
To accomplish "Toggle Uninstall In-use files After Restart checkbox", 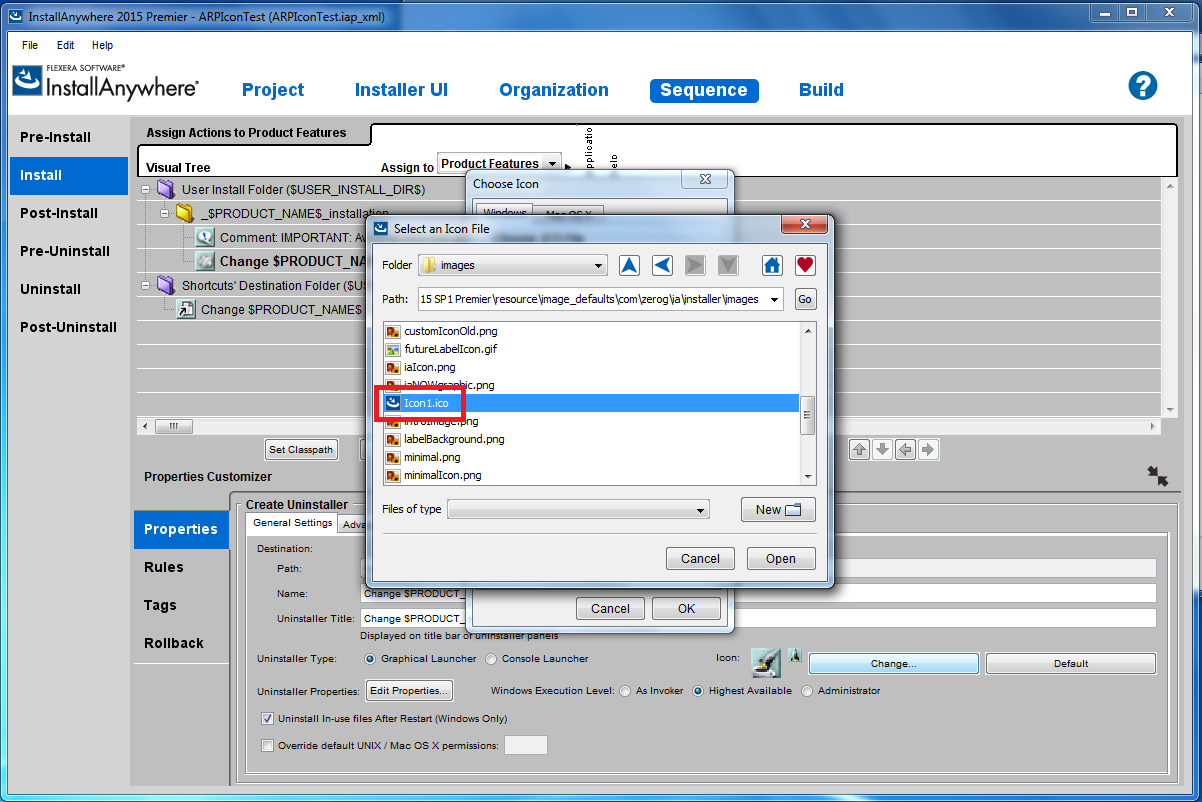I will (267, 718).
